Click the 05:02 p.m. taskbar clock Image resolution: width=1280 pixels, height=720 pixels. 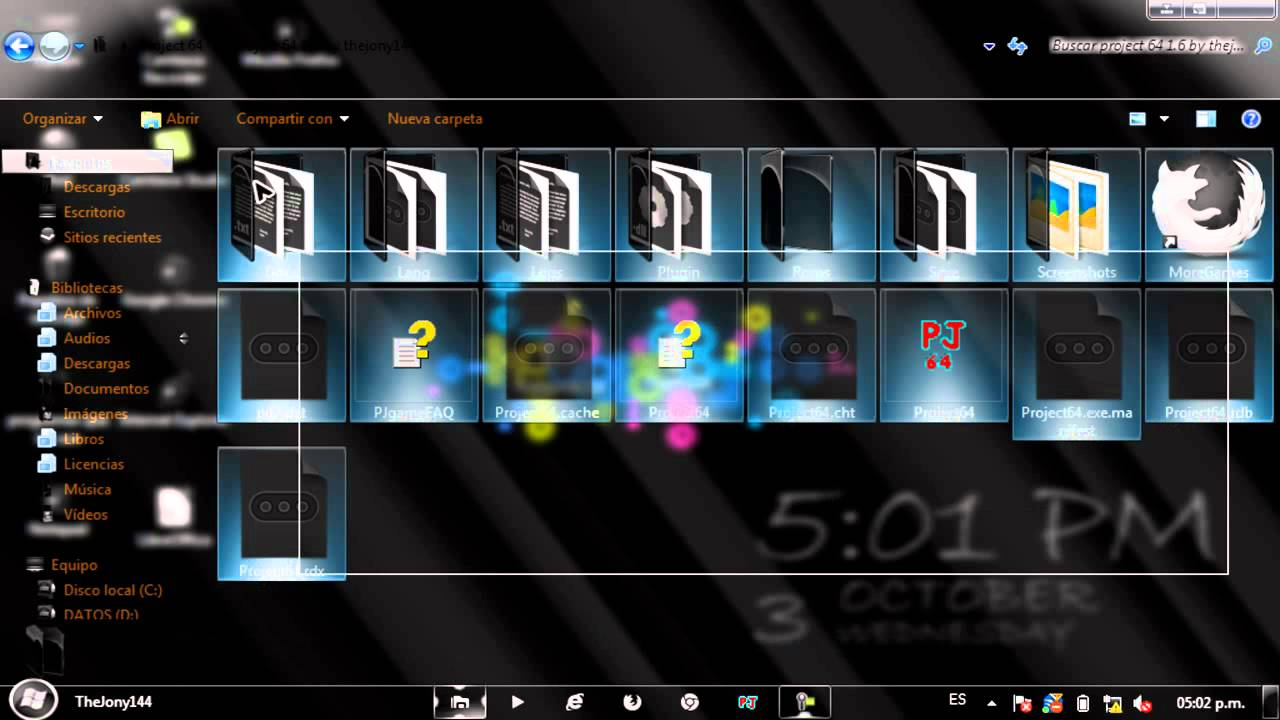[x=1209, y=702]
